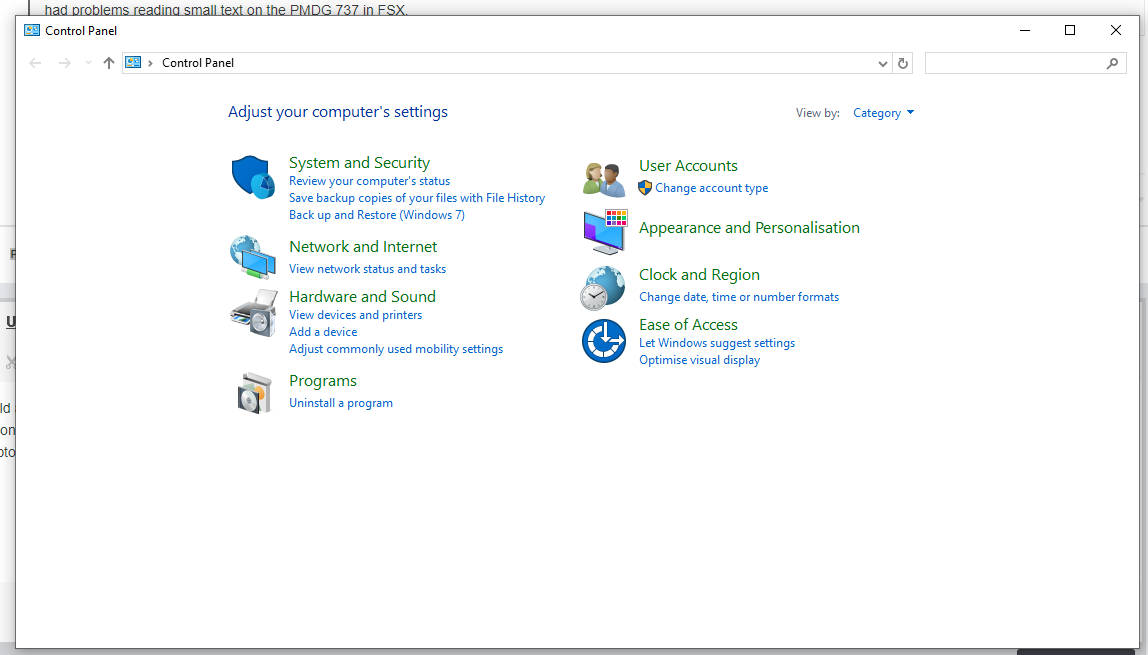Open the recent locations dropdown arrow

point(88,63)
